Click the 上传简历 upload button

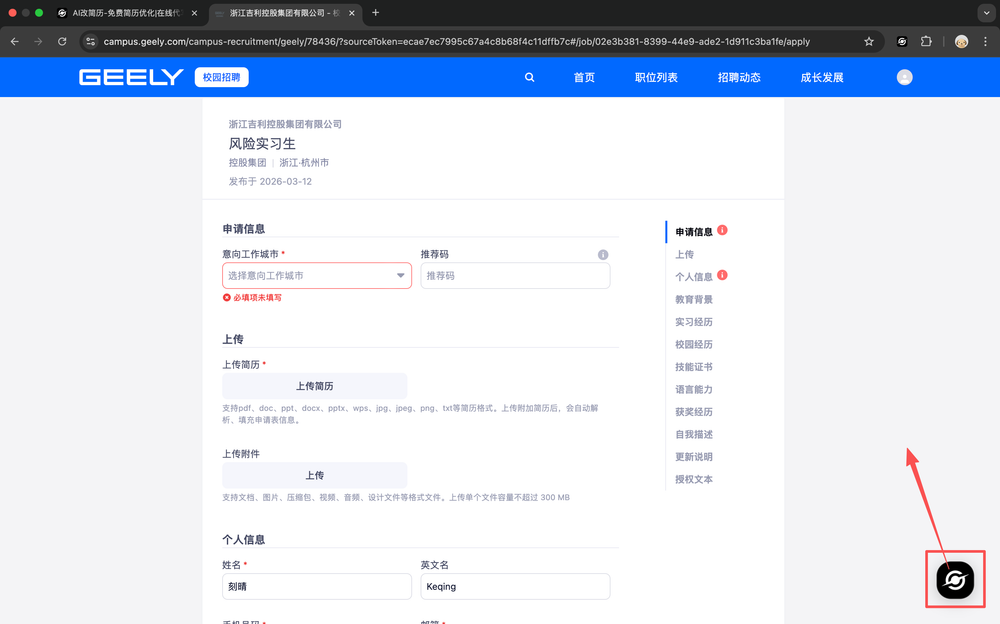[x=314, y=386]
